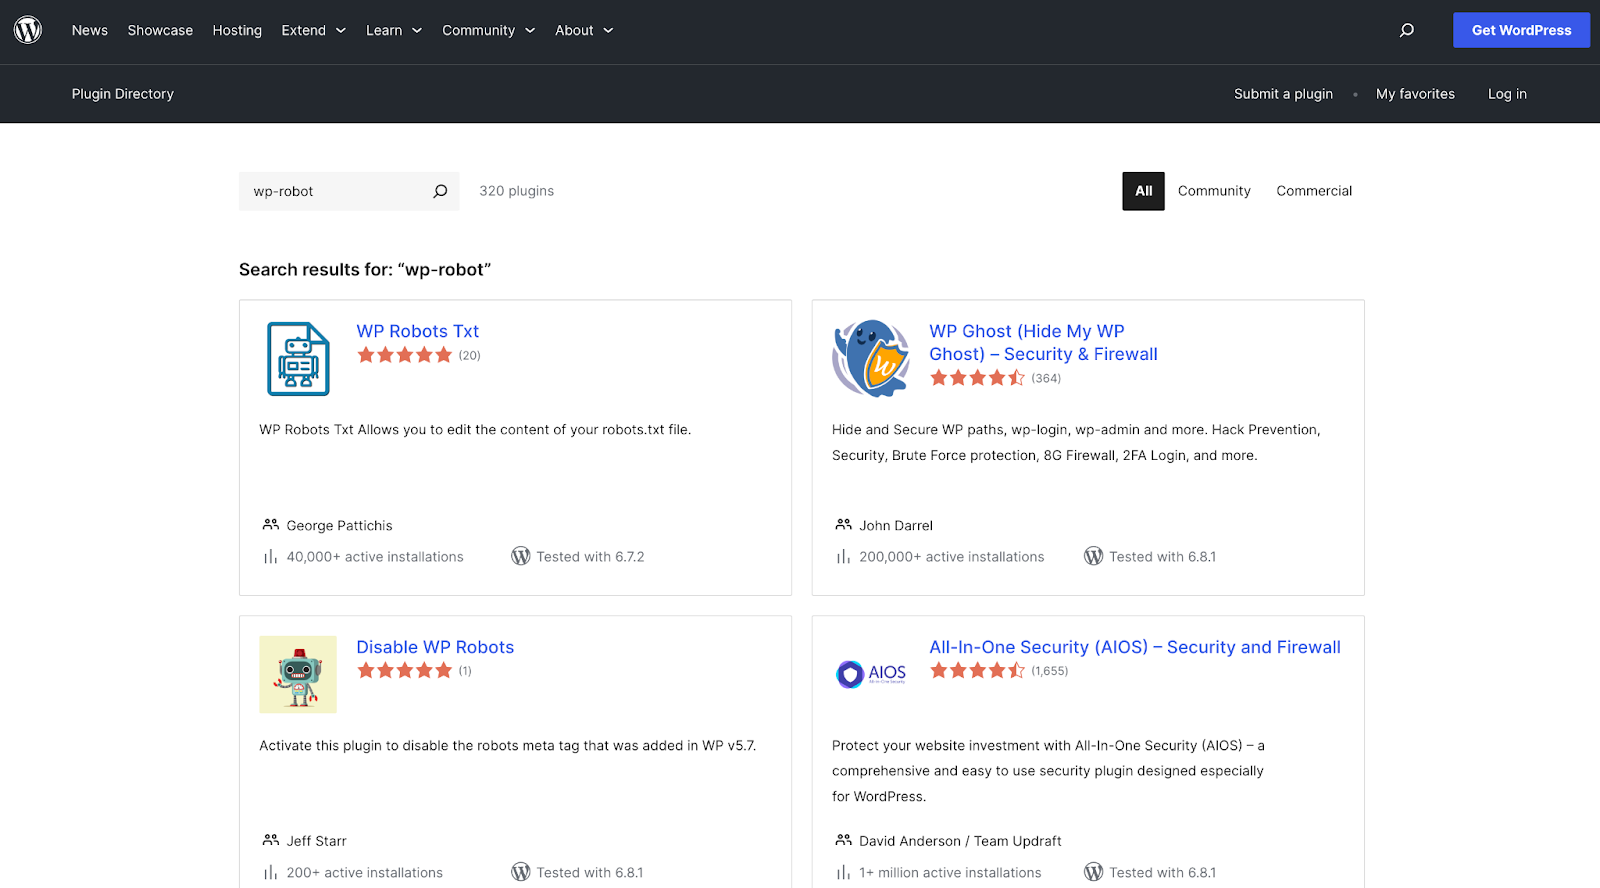Click star rating of WP Robots Txt
This screenshot has width=1600, height=888.
(405, 355)
